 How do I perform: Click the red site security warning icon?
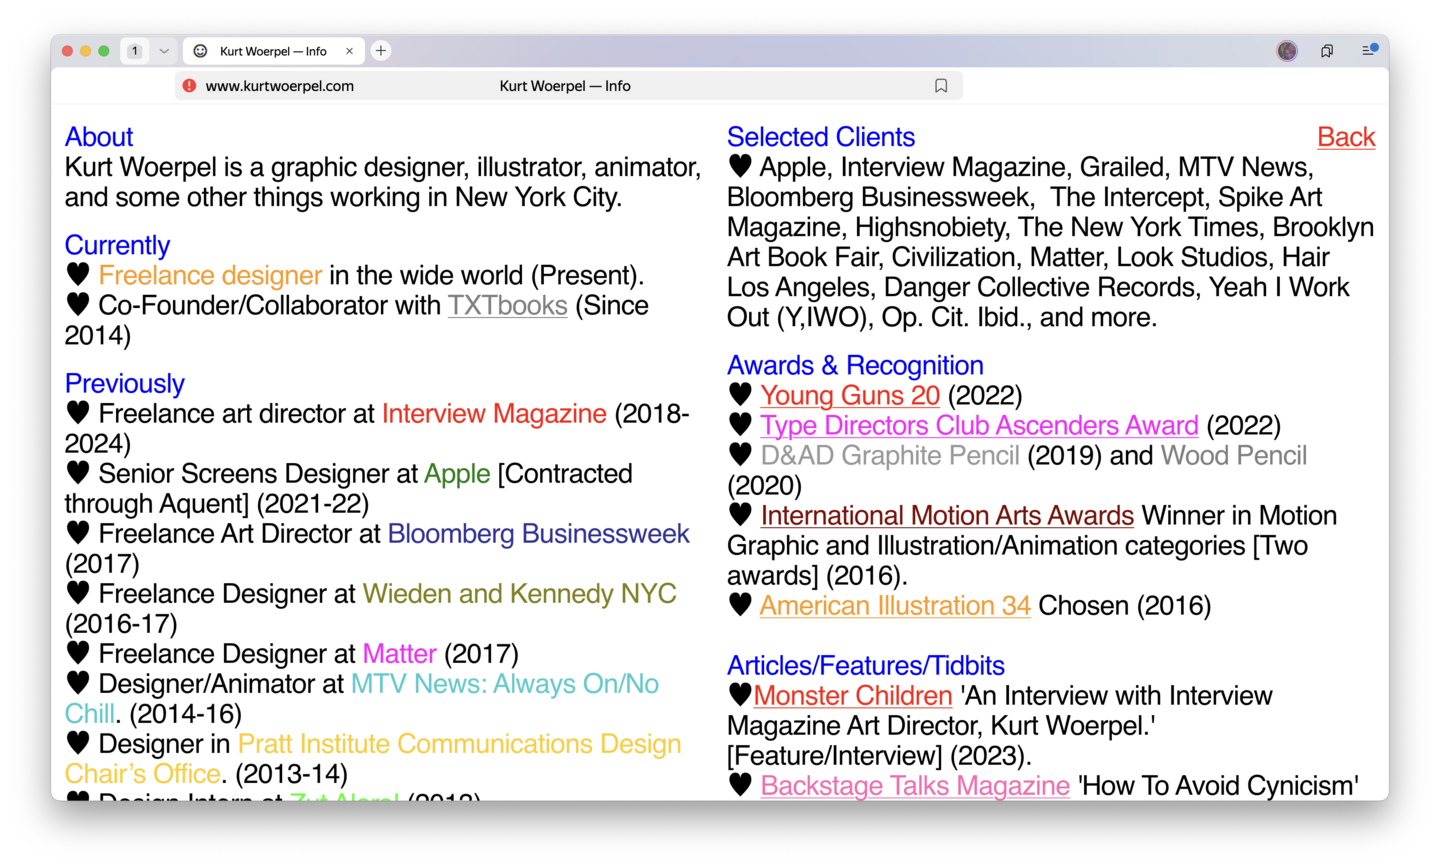coord(190,86)
